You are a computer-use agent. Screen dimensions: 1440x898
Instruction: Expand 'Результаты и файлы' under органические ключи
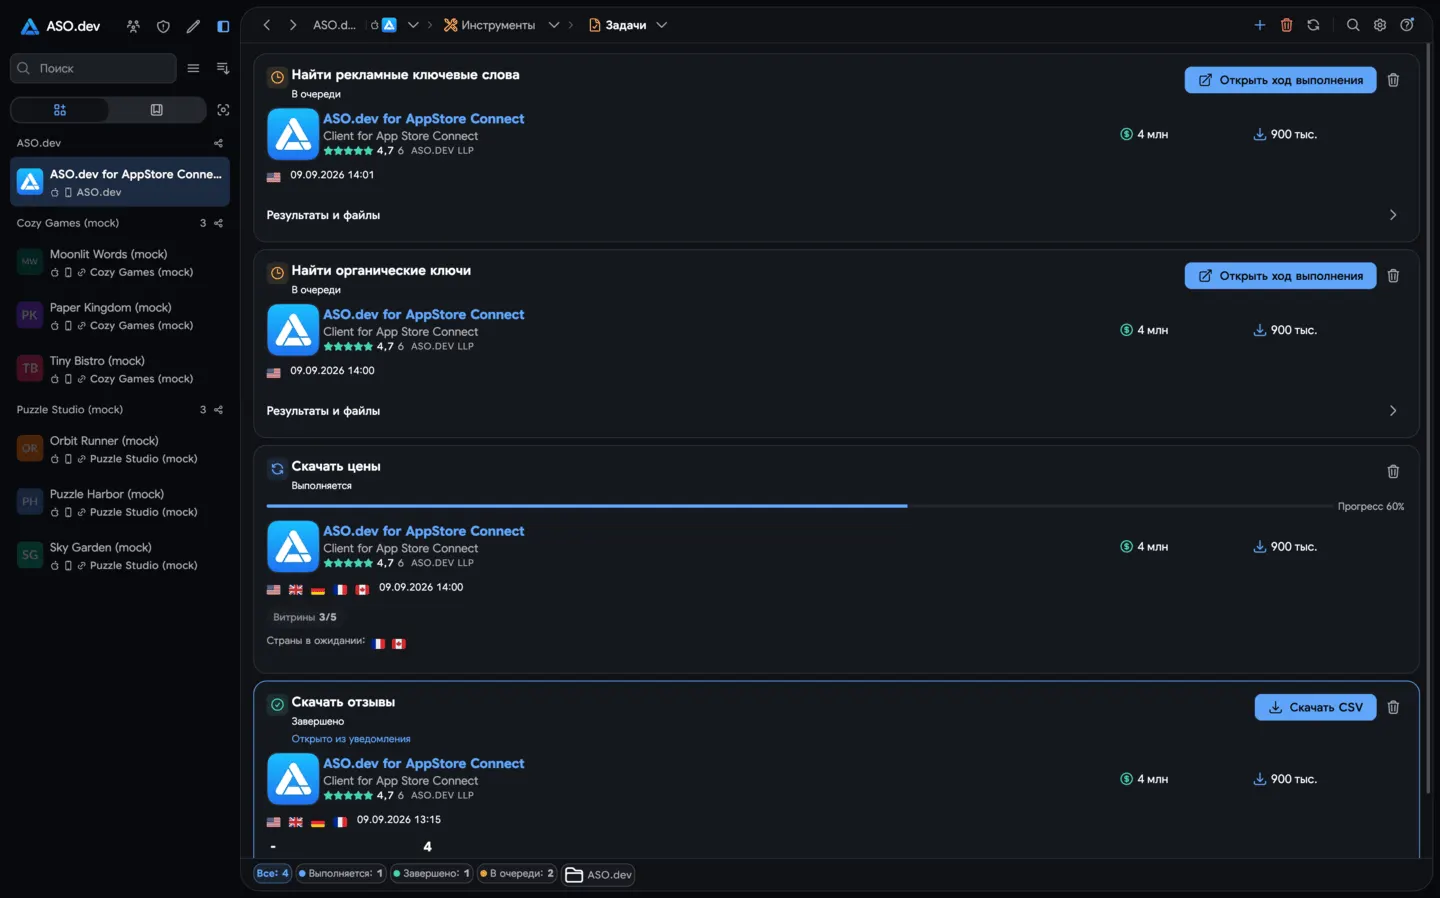(836, 411)
